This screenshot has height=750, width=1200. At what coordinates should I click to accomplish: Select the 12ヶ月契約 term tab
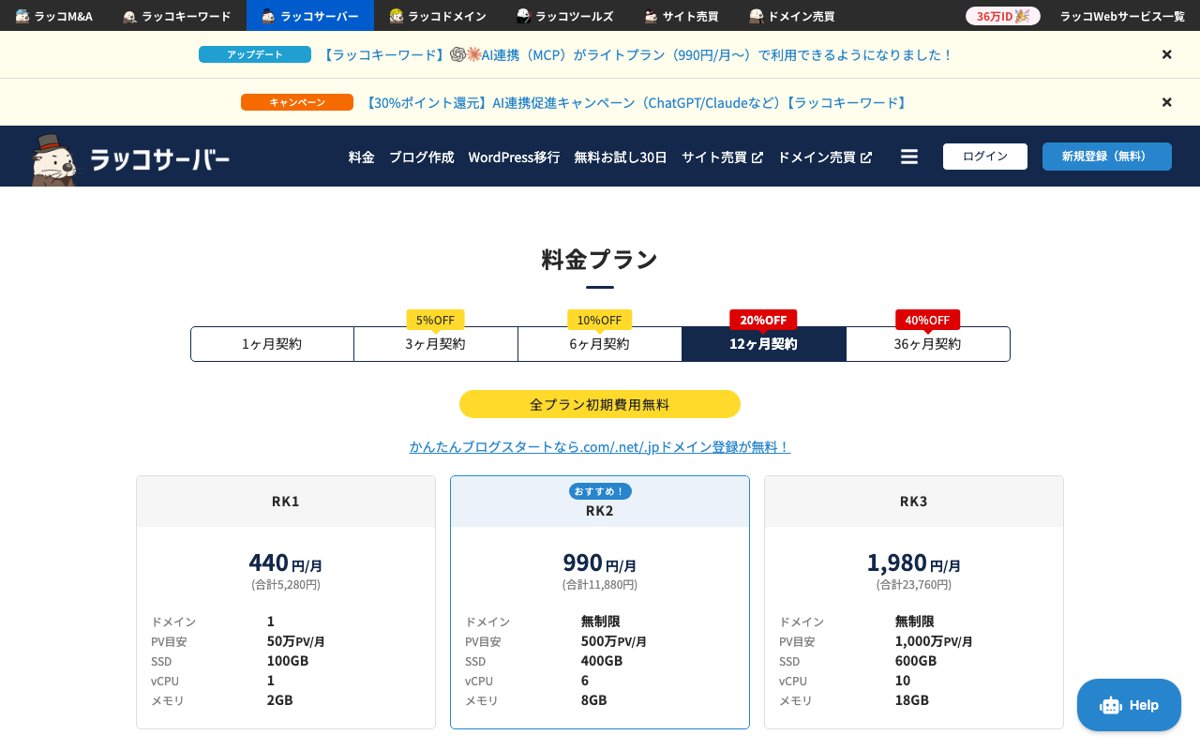(x=763, y=344)
